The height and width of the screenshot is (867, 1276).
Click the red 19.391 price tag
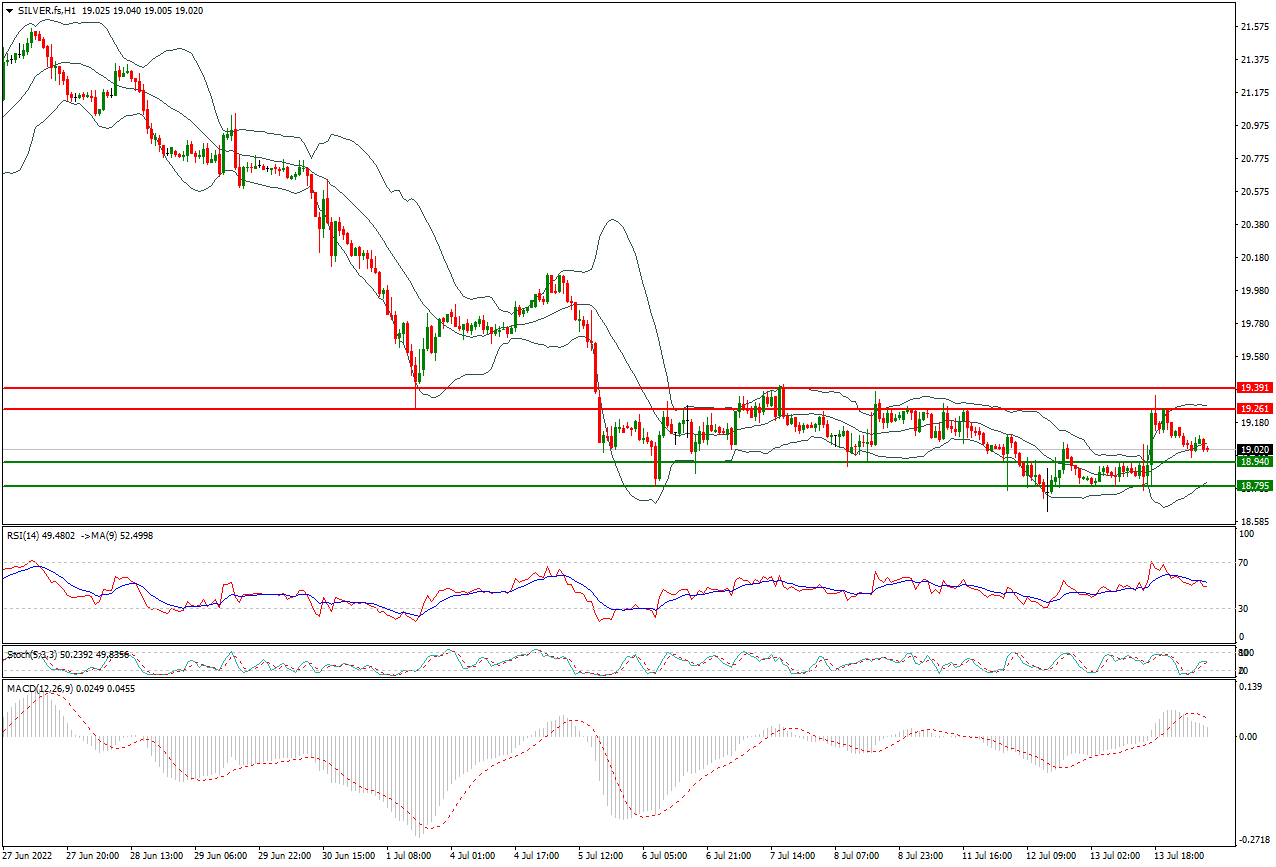click(x=1254, y=387)
